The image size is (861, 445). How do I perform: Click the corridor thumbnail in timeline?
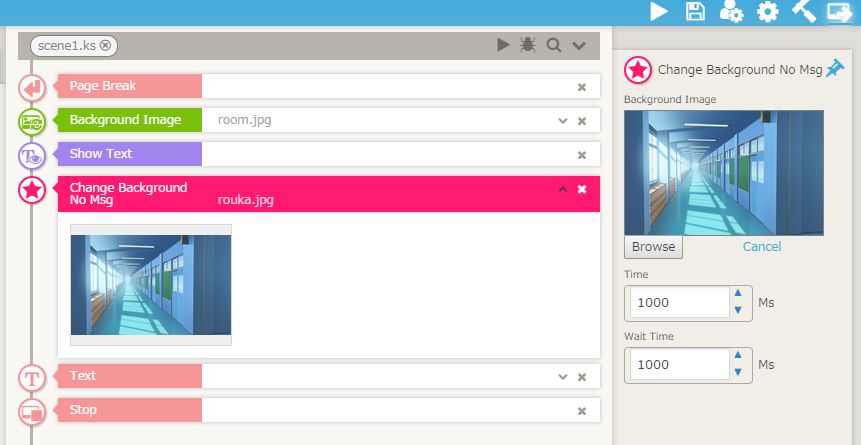[x=151, y=285]
